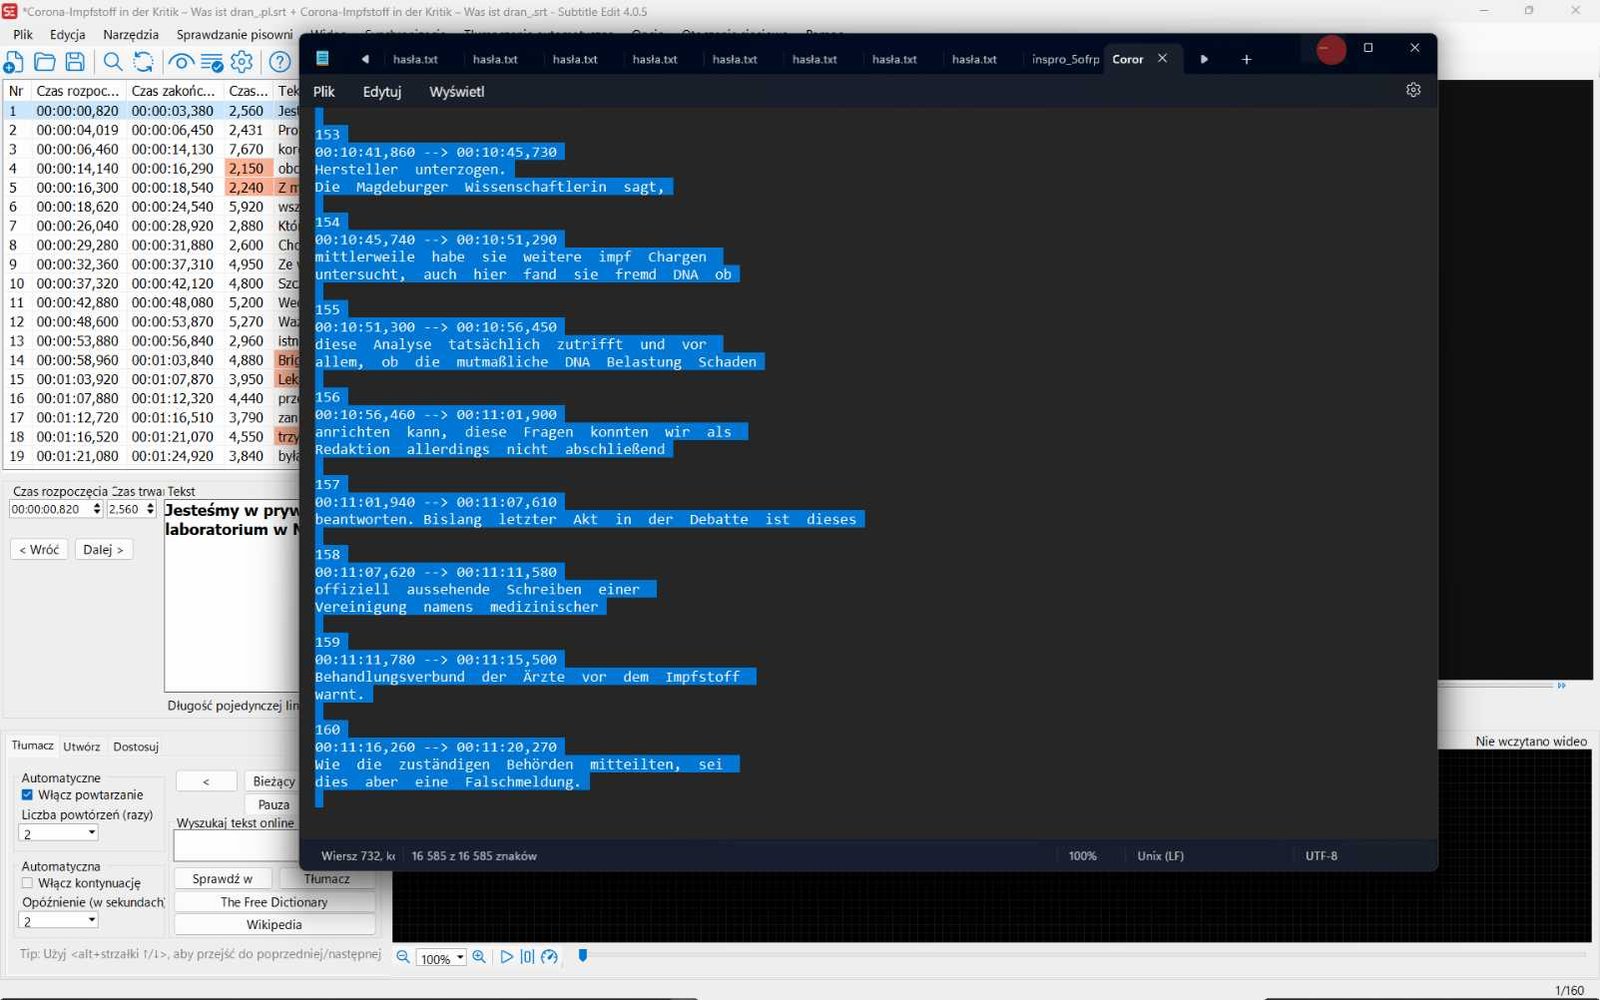Click the Wyszukaj tekst online input field

coord(237,846)
